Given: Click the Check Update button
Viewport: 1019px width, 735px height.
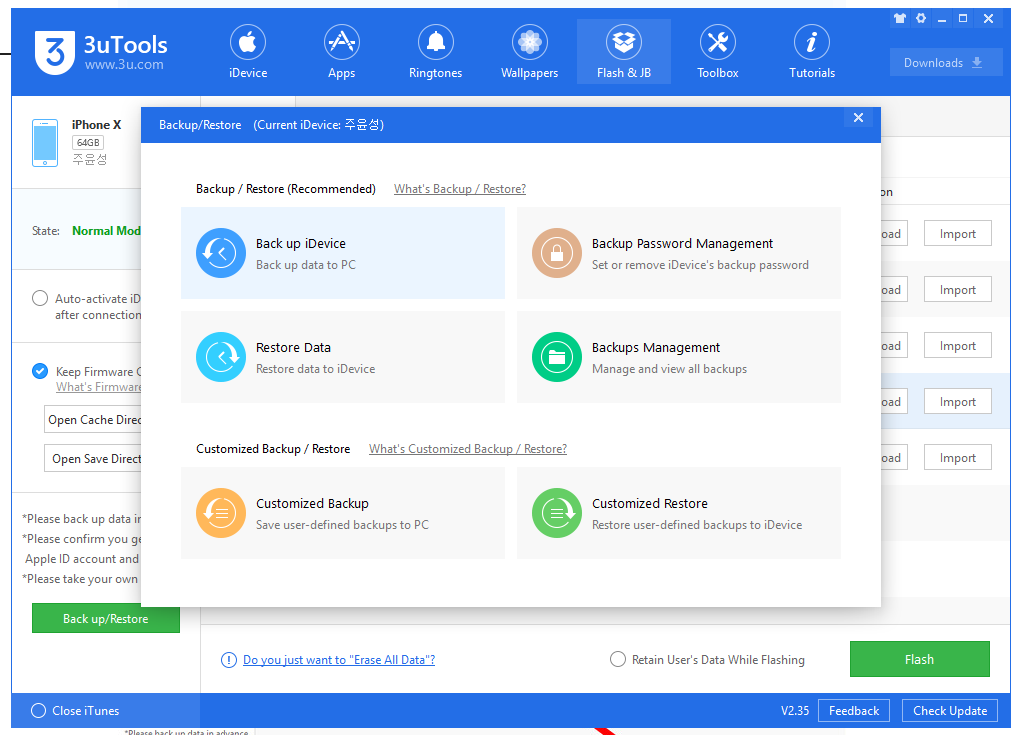Looking at the screenshot, I should point(949,711).
